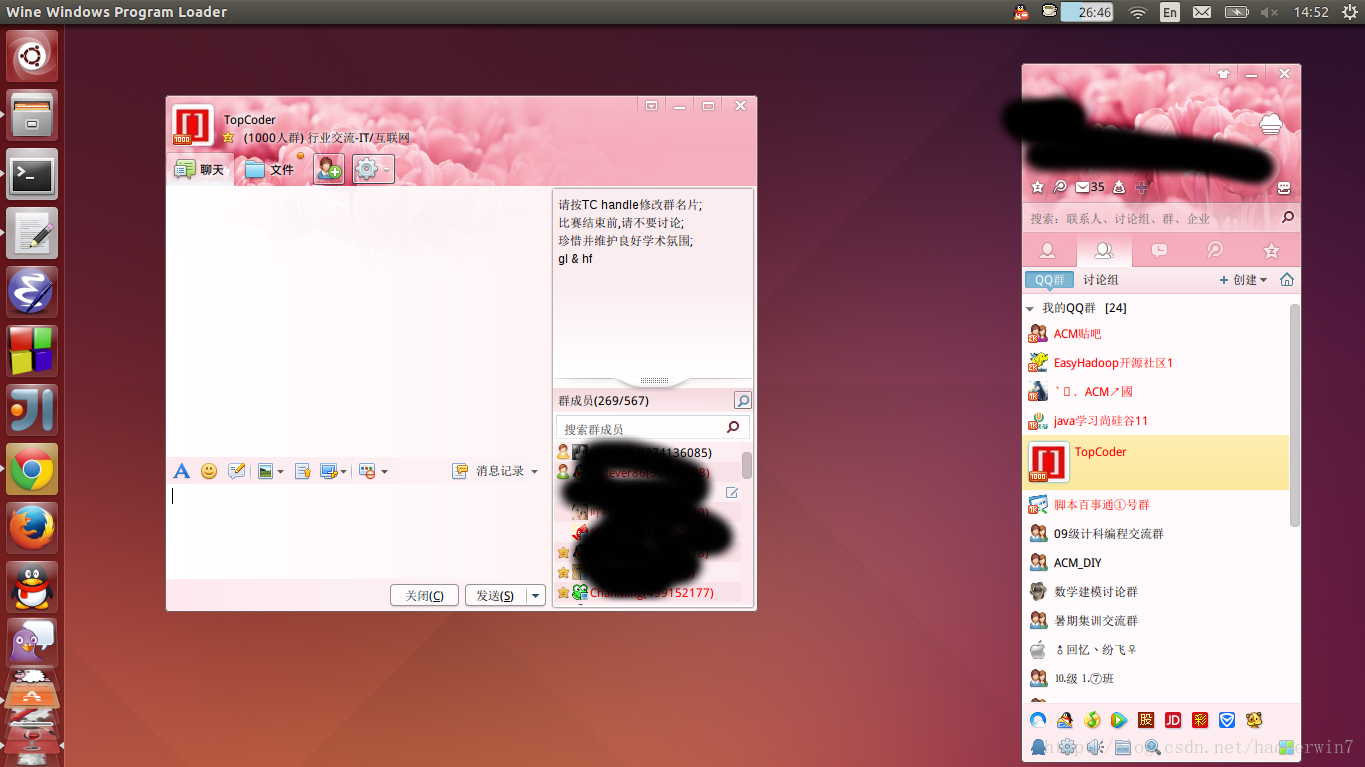Switch to the Qzone star tab
Screen dimensions: 1365x767
pos(1272,250)
